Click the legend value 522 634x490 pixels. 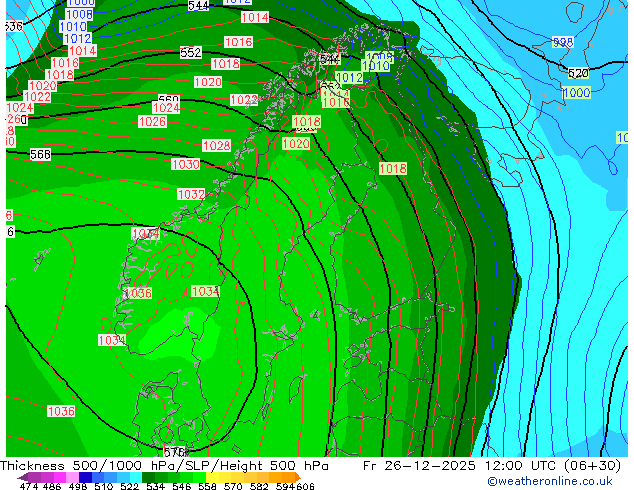[x=129, y=486]
